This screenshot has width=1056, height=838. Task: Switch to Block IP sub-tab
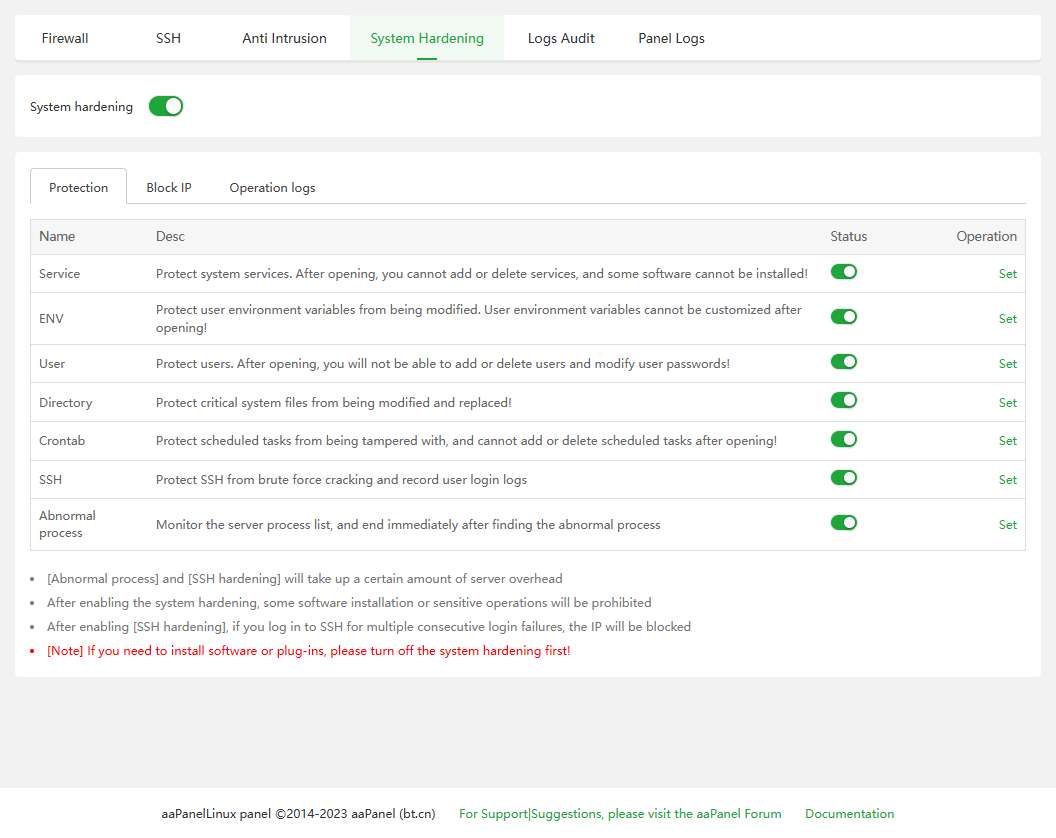click(x=169, y=187)
